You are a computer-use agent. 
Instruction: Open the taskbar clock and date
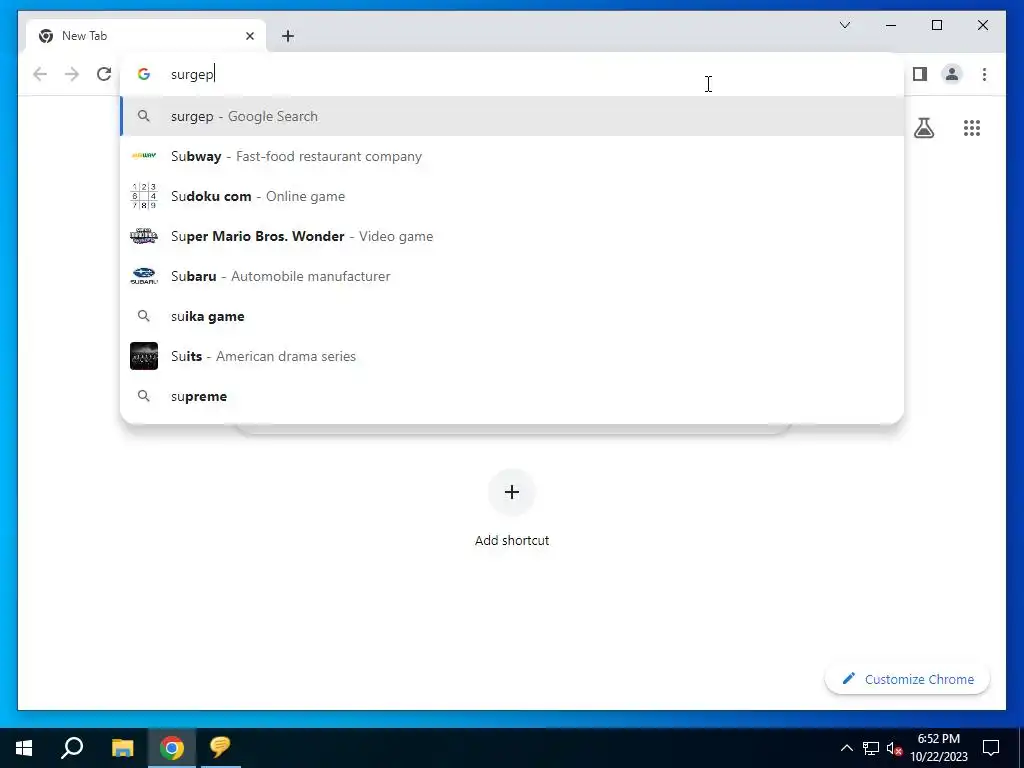click(x=938, y=748)
